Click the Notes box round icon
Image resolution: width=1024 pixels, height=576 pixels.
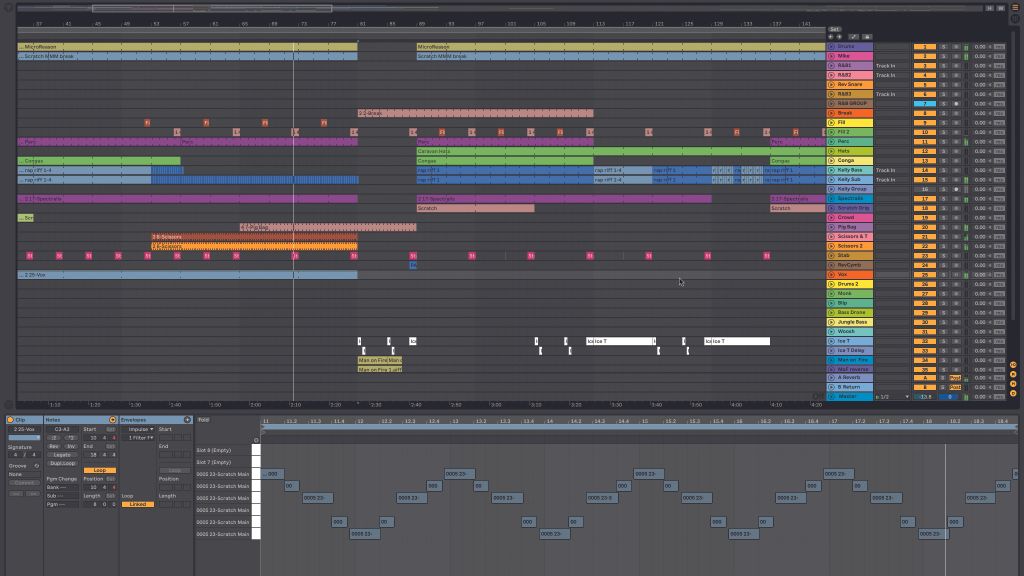(x=112, y=420)
